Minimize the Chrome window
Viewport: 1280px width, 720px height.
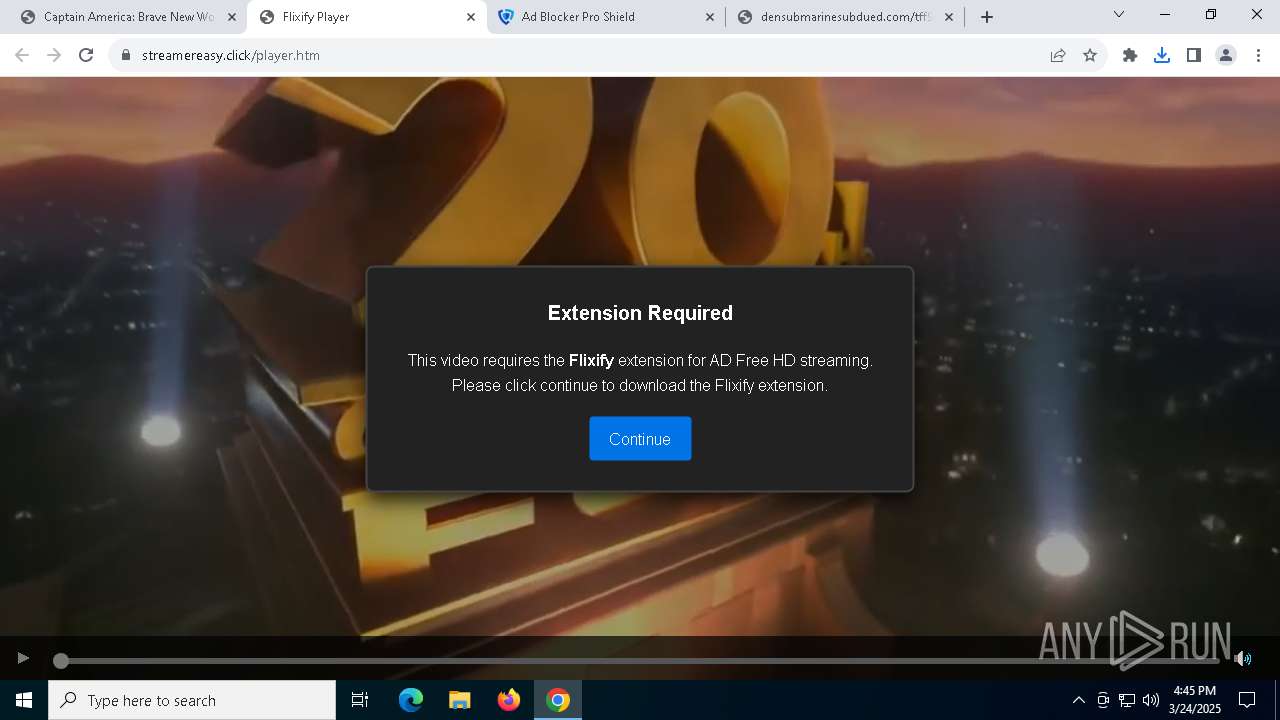pyautogui.click(x=1165, y=14)
